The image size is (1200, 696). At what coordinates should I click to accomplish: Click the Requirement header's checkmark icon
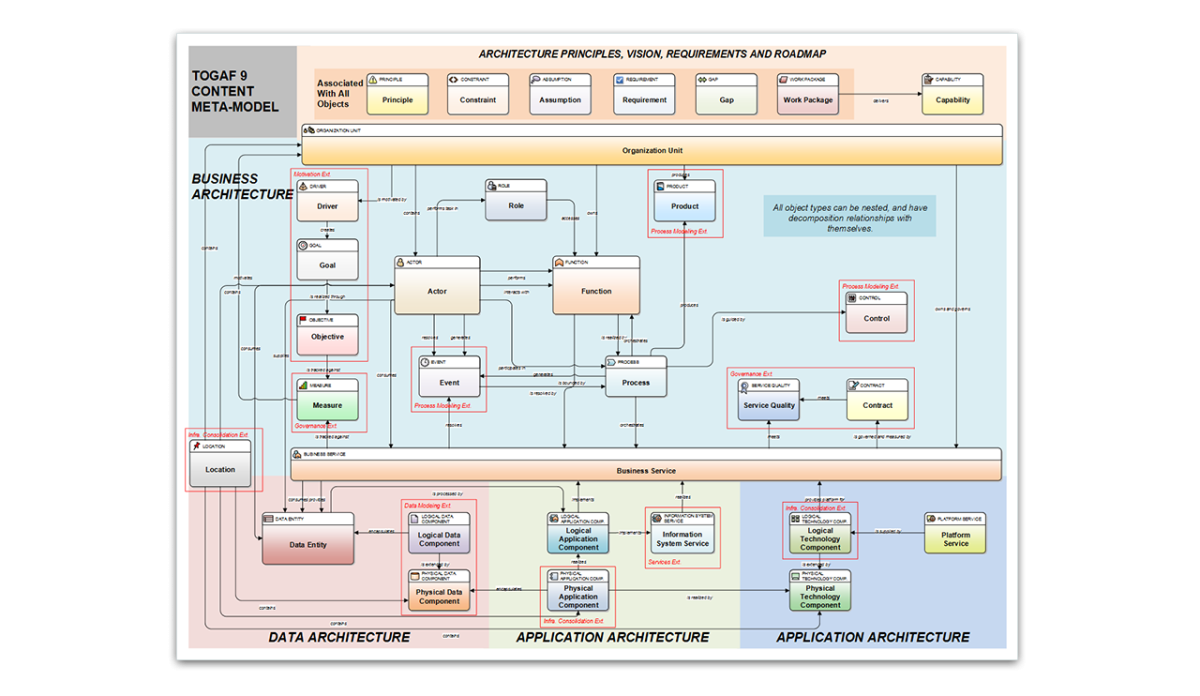tap(620, 79)
